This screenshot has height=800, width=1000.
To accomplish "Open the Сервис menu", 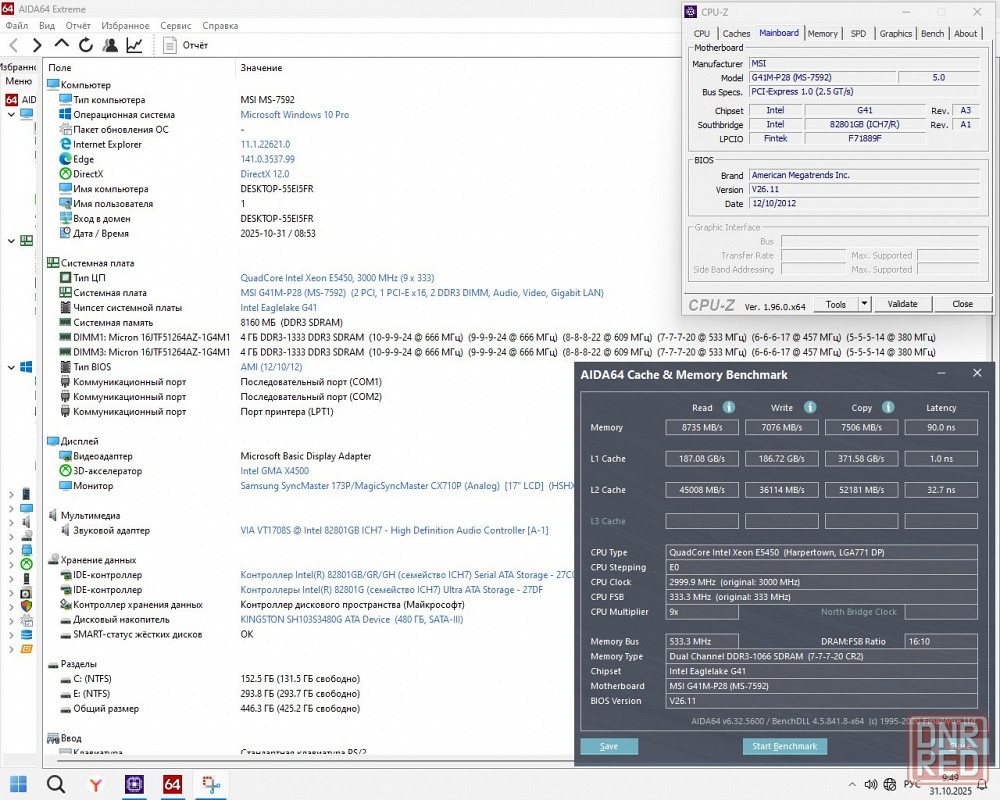I will tap(176, 26).
